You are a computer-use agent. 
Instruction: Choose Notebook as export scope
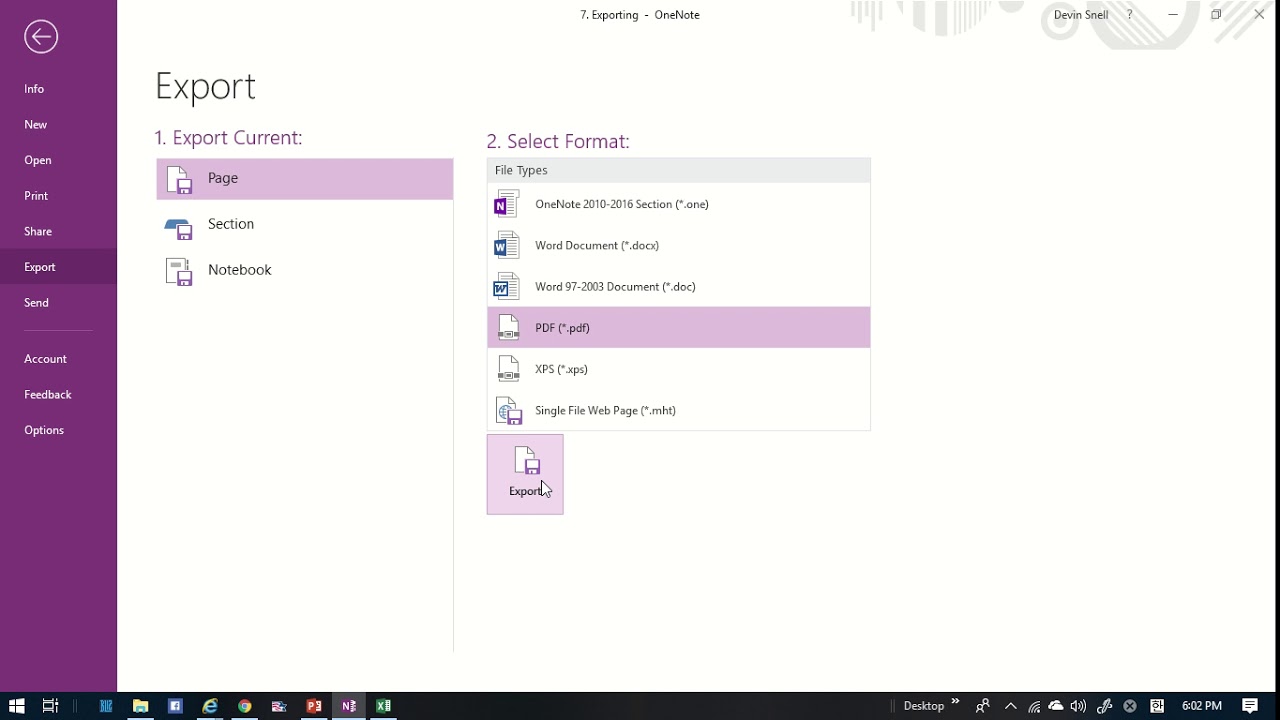[305, 271]
